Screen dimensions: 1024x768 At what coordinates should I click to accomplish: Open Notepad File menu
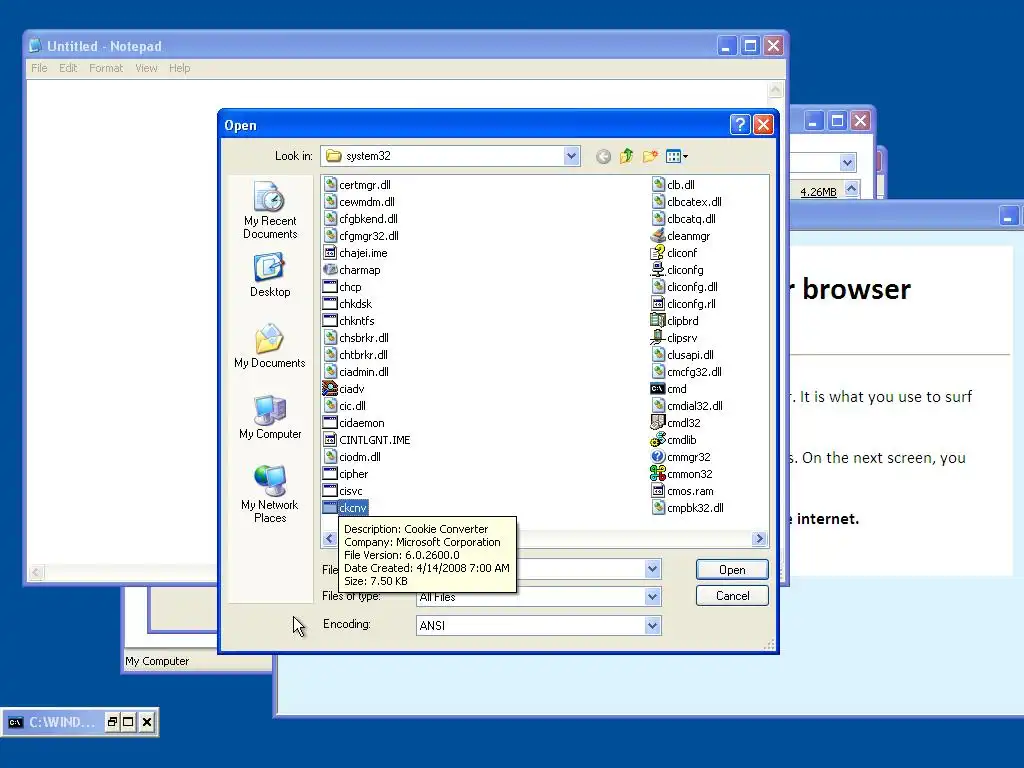(x=39, y=68)
